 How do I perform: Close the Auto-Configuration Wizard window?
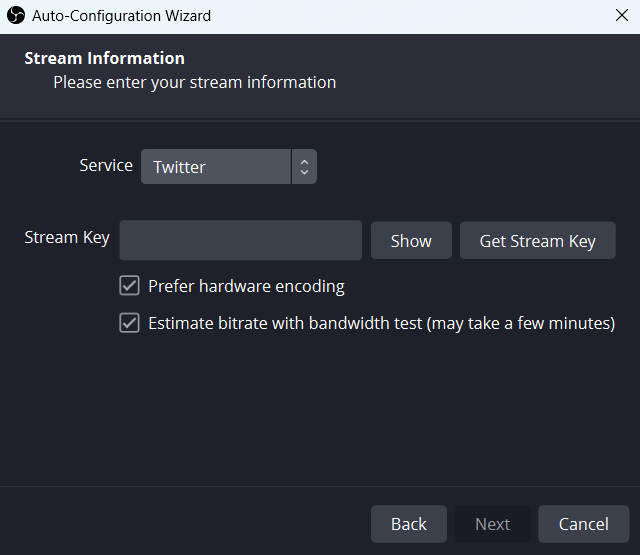click(622, 16)
